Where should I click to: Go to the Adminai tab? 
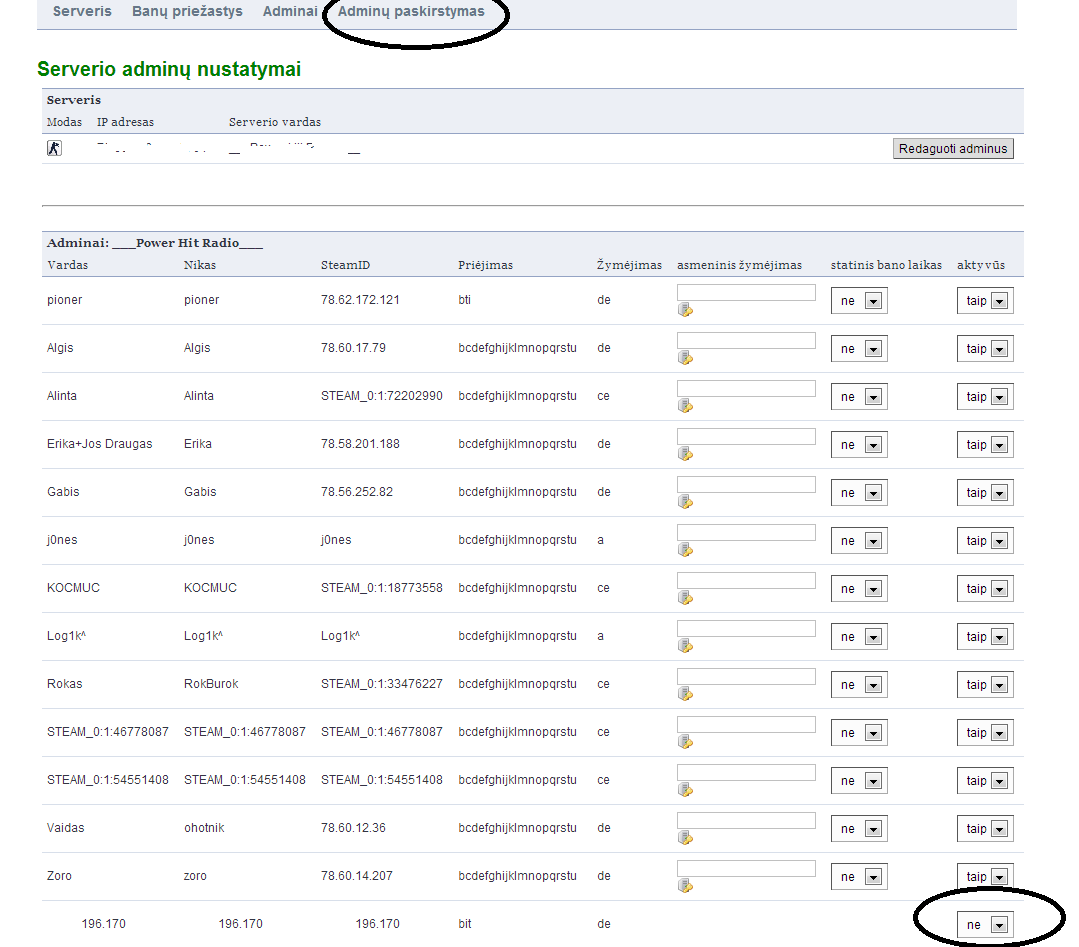[x=290, y=11]
